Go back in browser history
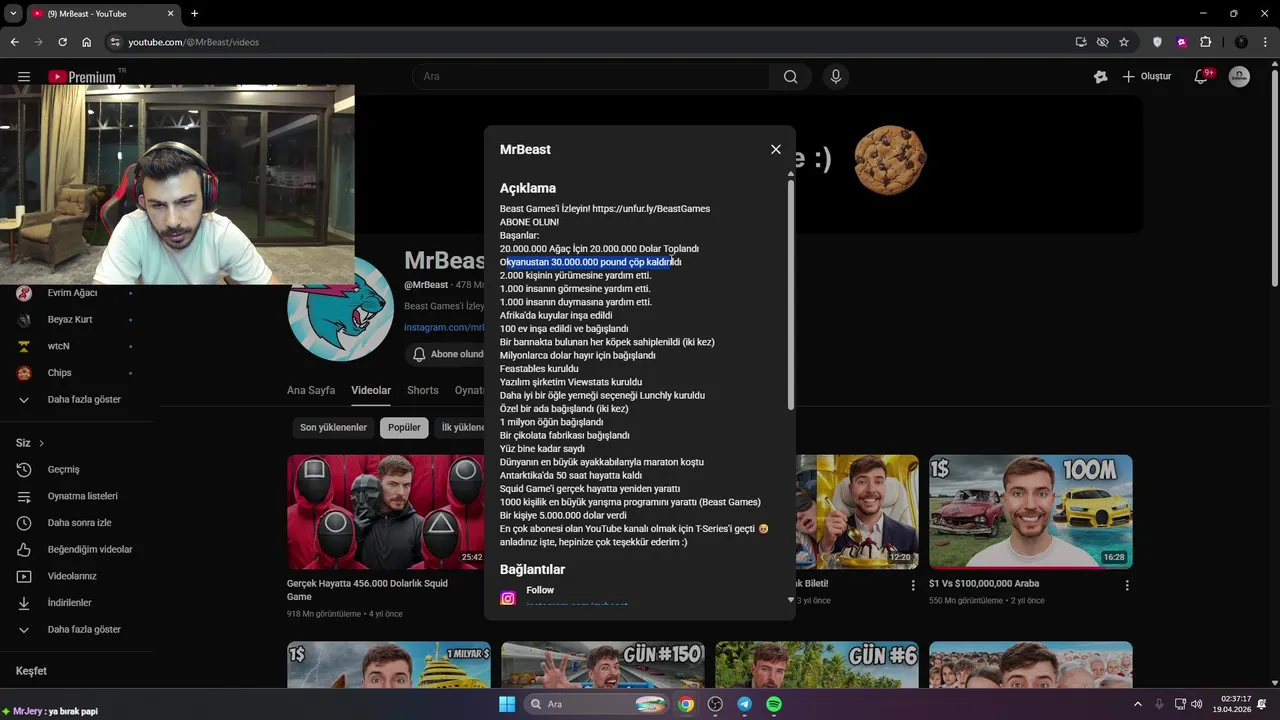The image size is (1280, 720). (x=14, y=42)
